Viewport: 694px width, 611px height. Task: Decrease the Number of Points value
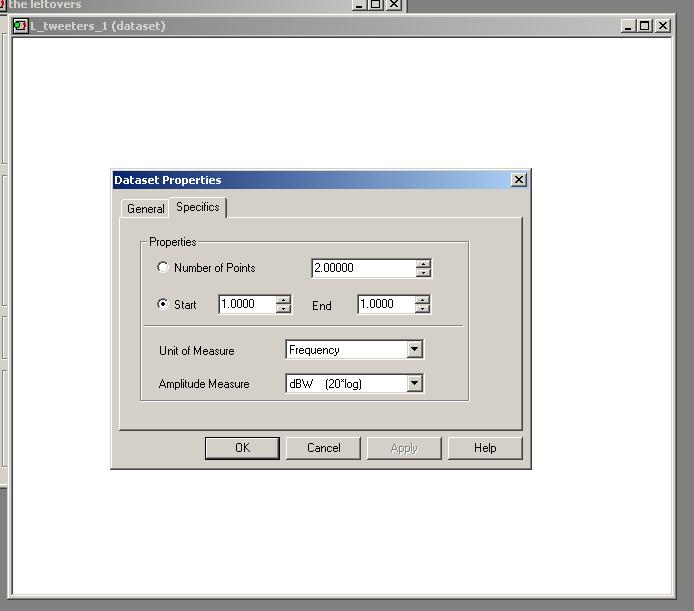coord(423,272)
